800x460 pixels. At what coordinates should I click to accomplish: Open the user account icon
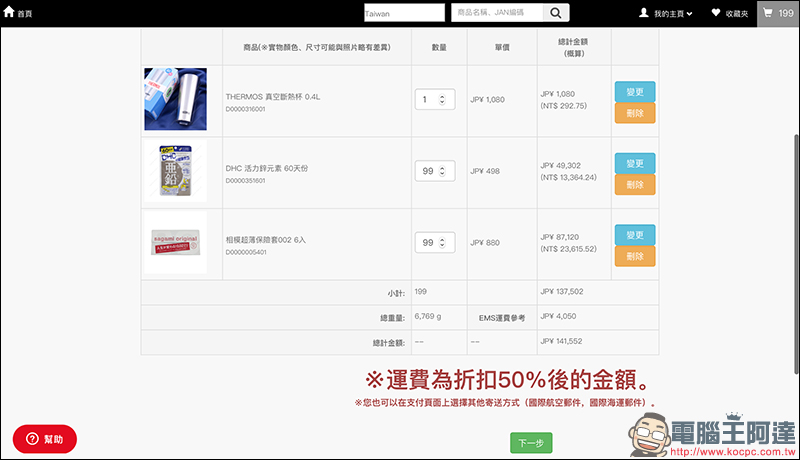(644, 13)
